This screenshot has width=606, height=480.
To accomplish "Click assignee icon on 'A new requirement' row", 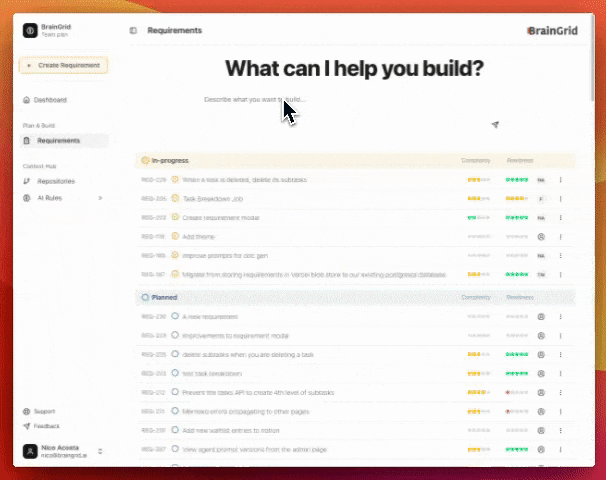I will point(541,317).
